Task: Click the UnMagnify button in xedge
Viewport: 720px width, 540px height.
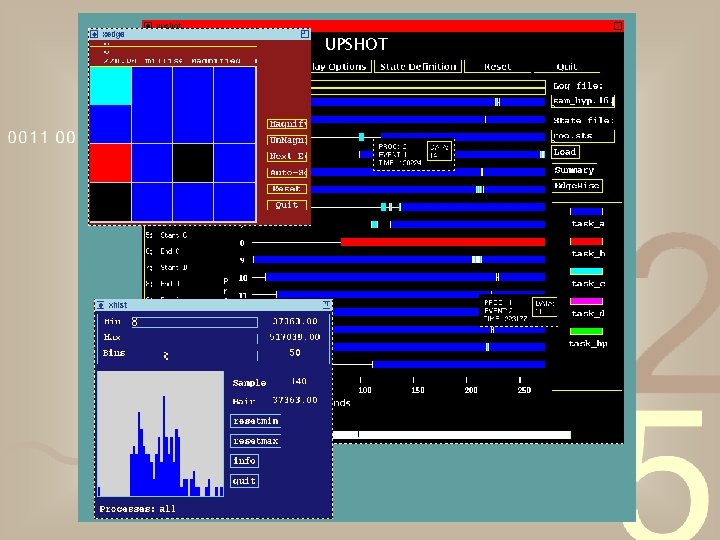Action: pos(287,140)
